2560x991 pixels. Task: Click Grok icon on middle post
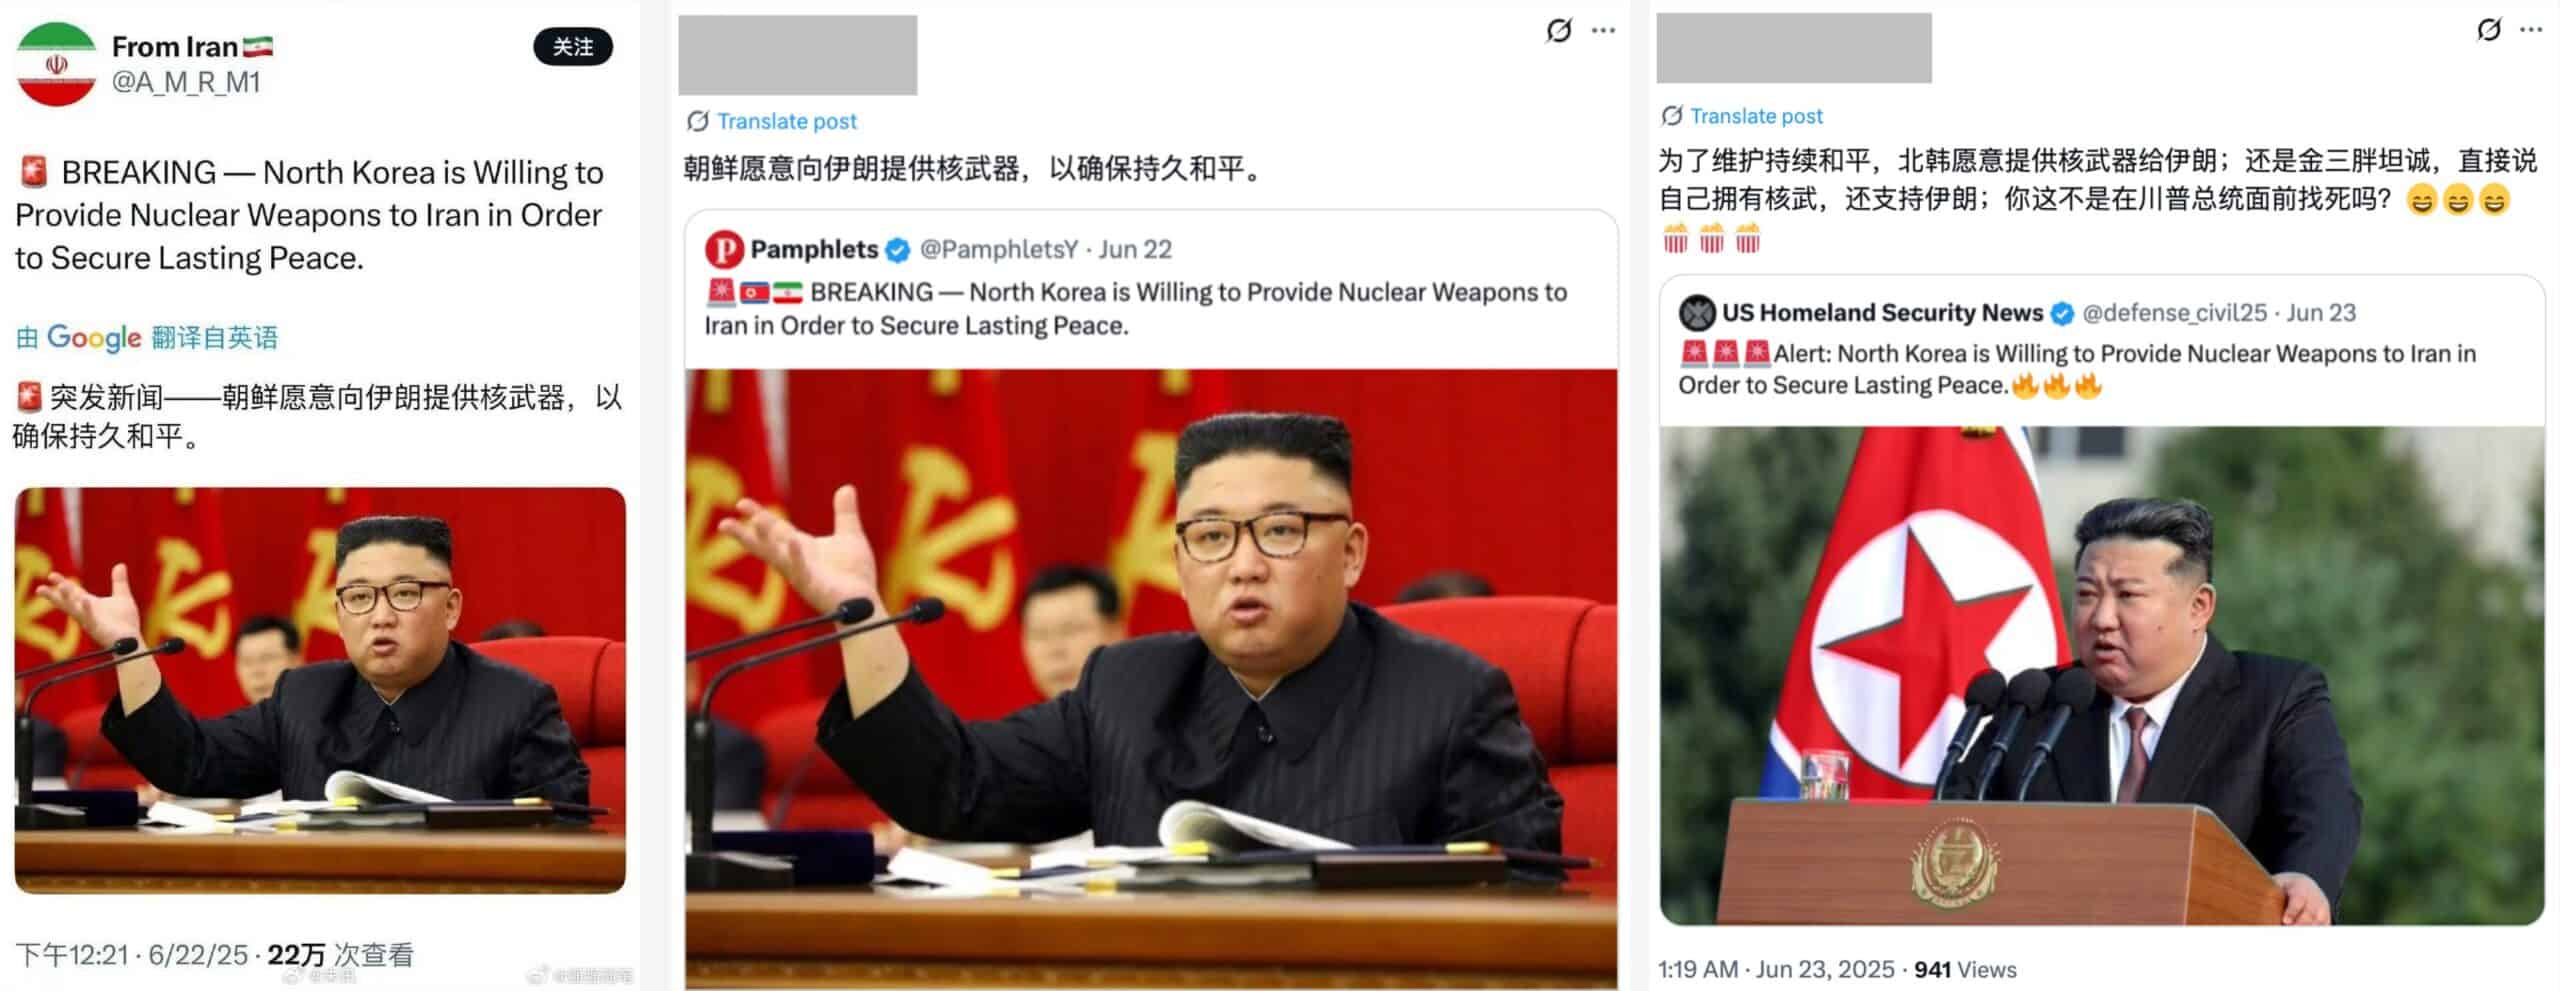tap(1558, 31)
